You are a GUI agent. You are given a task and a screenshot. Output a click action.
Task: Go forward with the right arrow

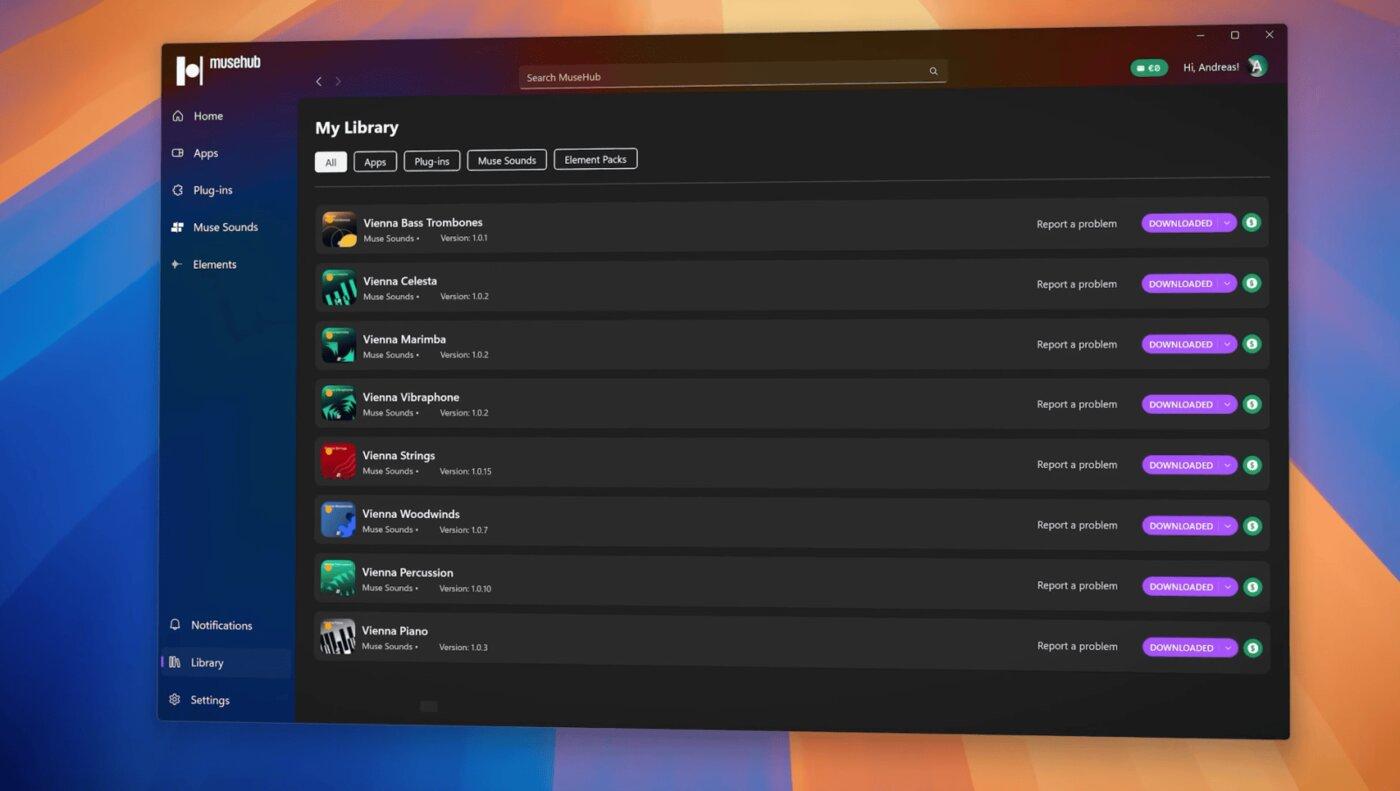click(x=338, y=81)
